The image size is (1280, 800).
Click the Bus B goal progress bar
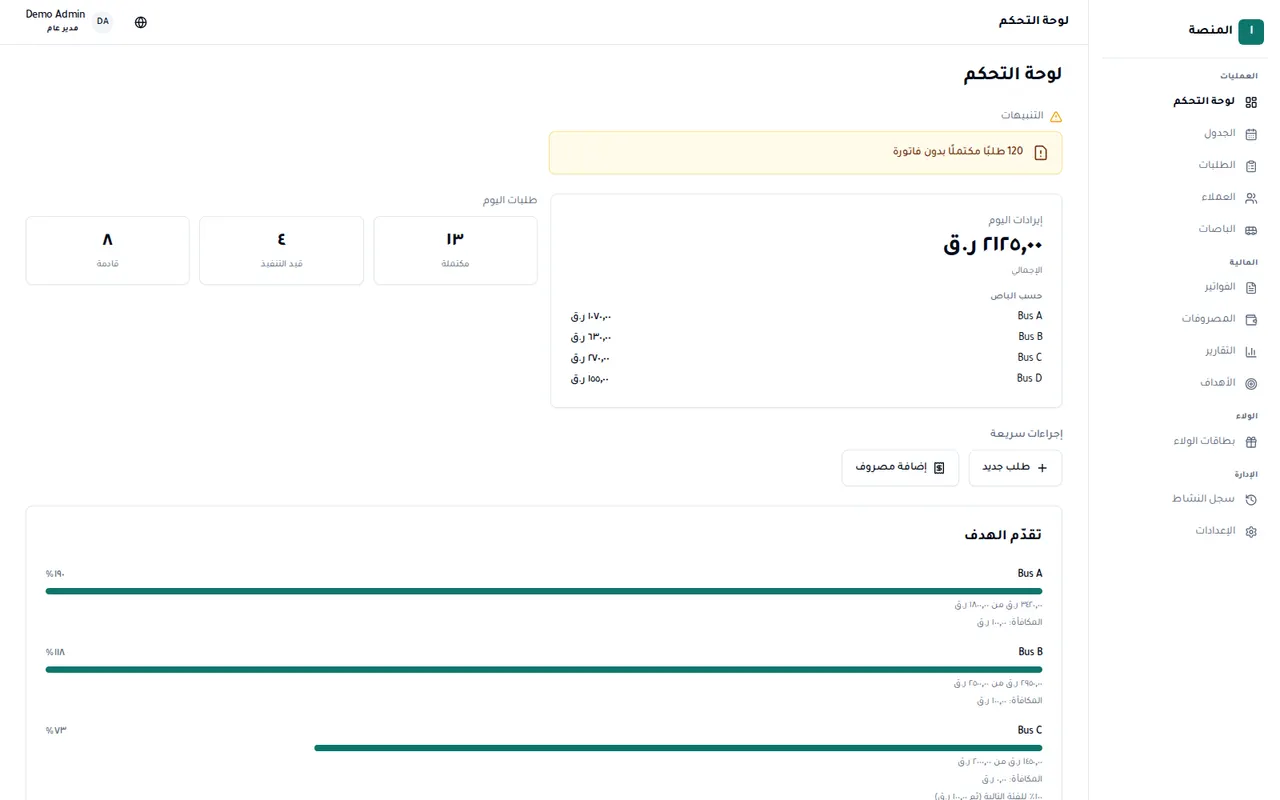pos(544,670)
